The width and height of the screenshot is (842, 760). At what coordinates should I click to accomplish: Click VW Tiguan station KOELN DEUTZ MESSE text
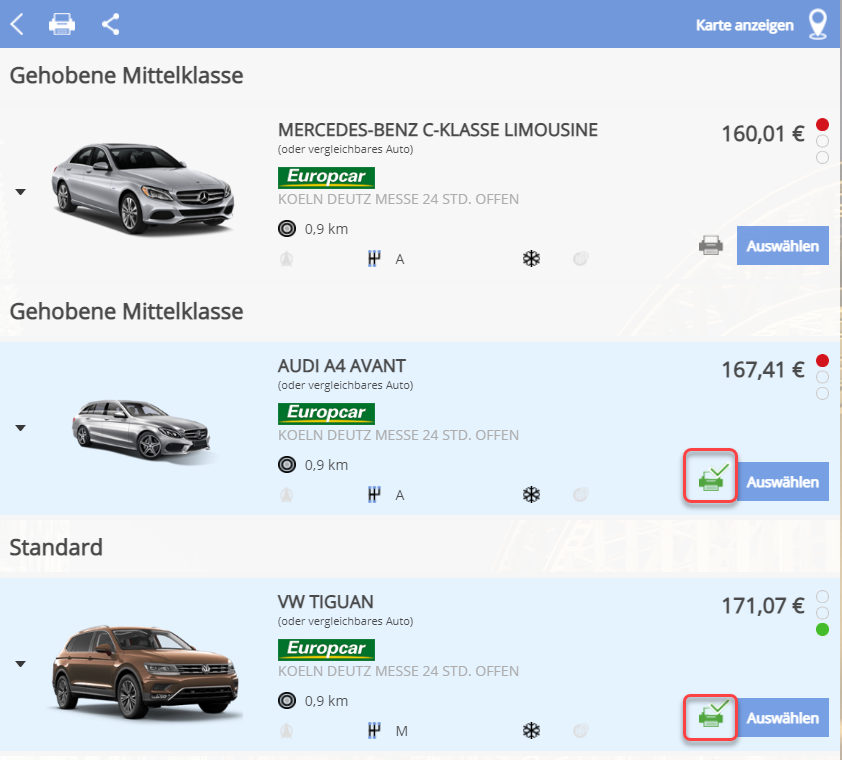(x=398, y=671)
